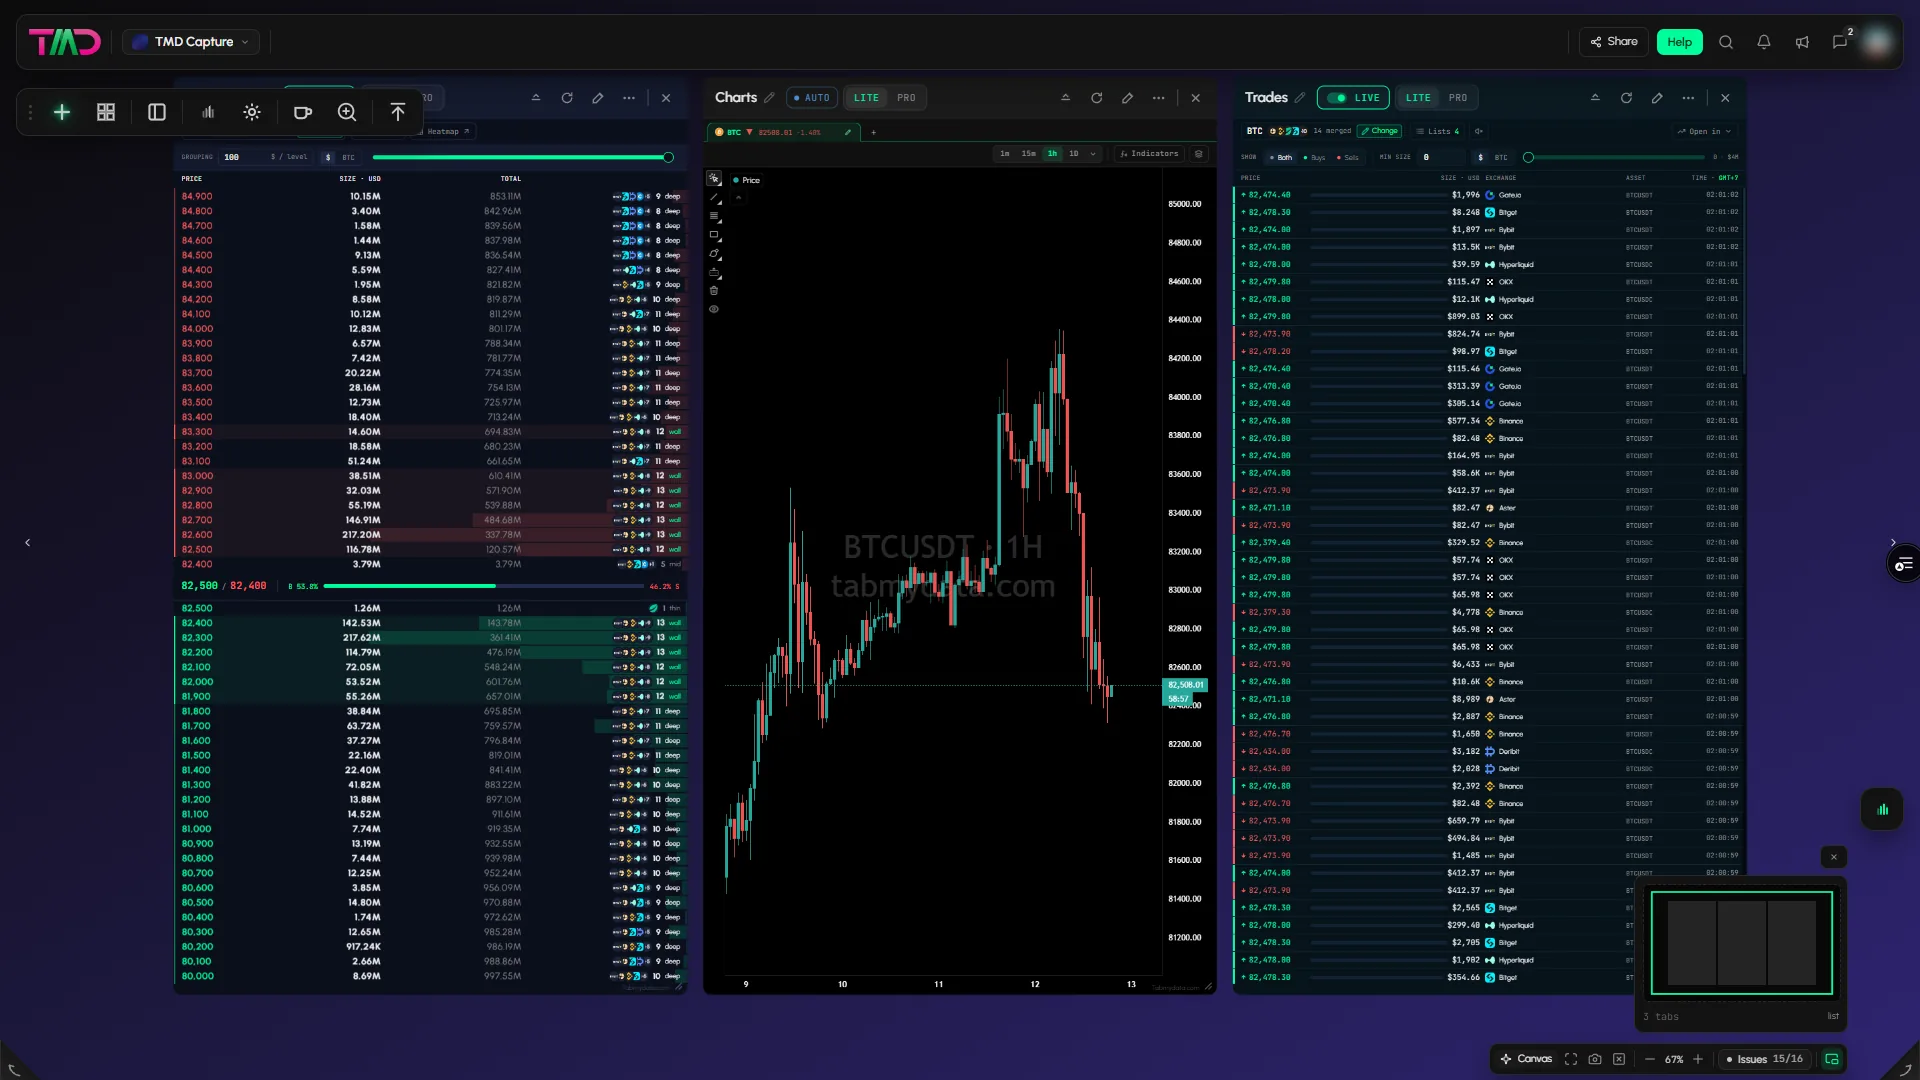Image resolution: width=1920 pixels, height=1080 pixels.
Task: Click the screenshot camera icon in bottom bar
Action: (1595, 1059)
